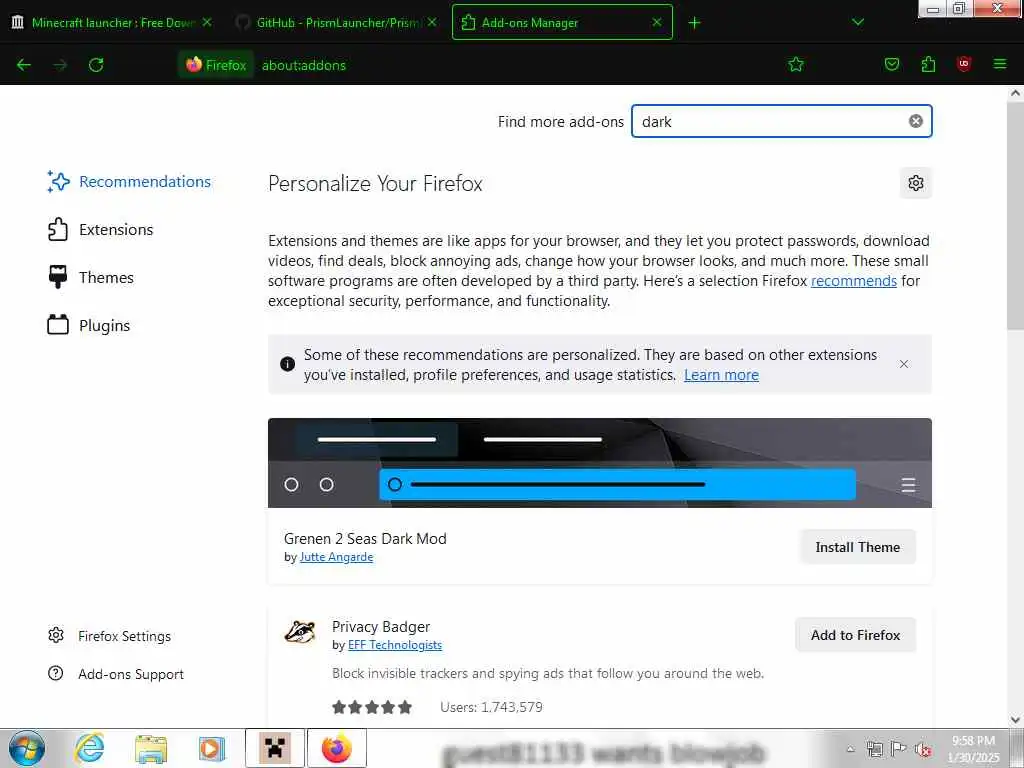Click the Grenen 2 Seas theme preview
1024x768 pixels.
[x=600, y=462]
